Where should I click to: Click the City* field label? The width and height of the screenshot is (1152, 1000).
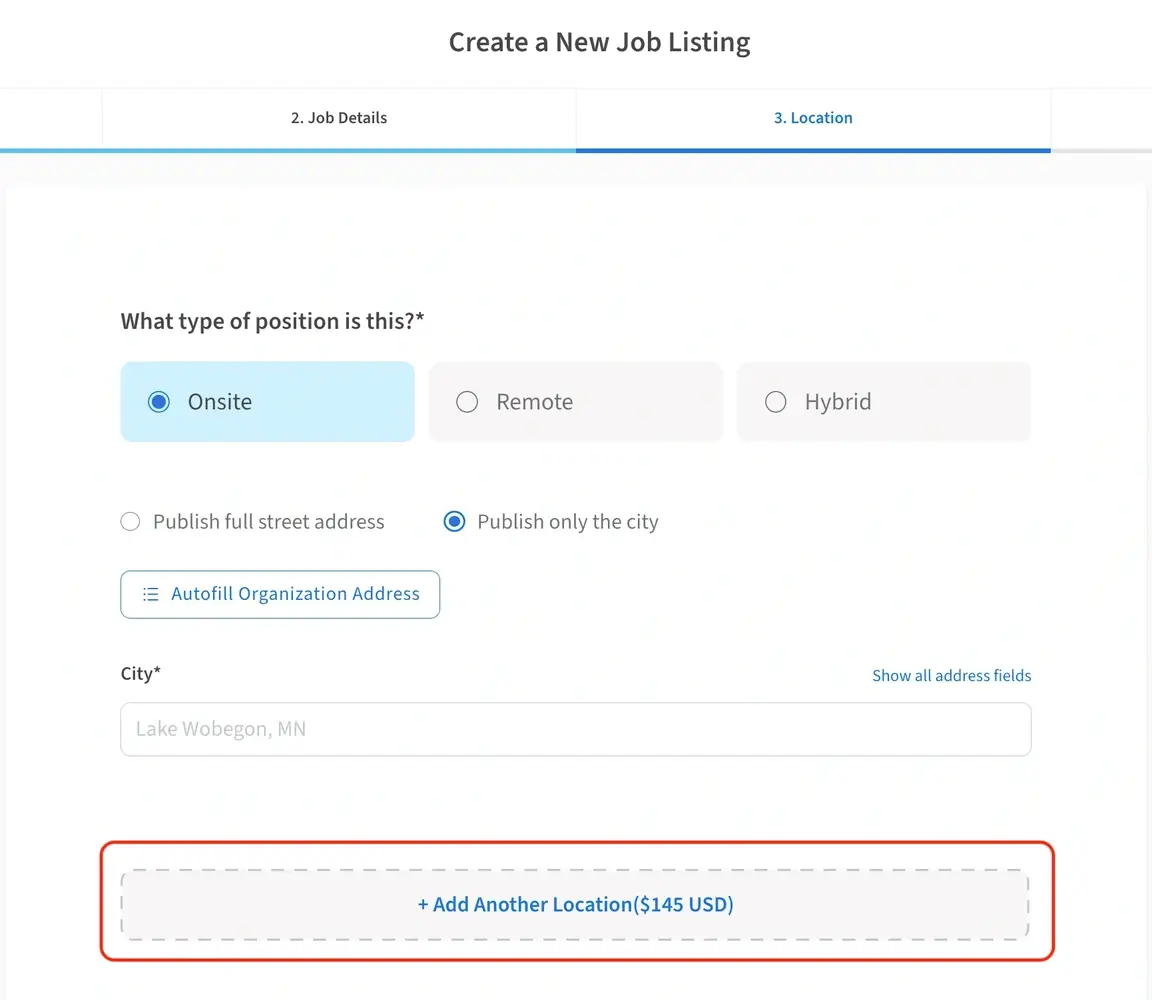tap(140, 673)
